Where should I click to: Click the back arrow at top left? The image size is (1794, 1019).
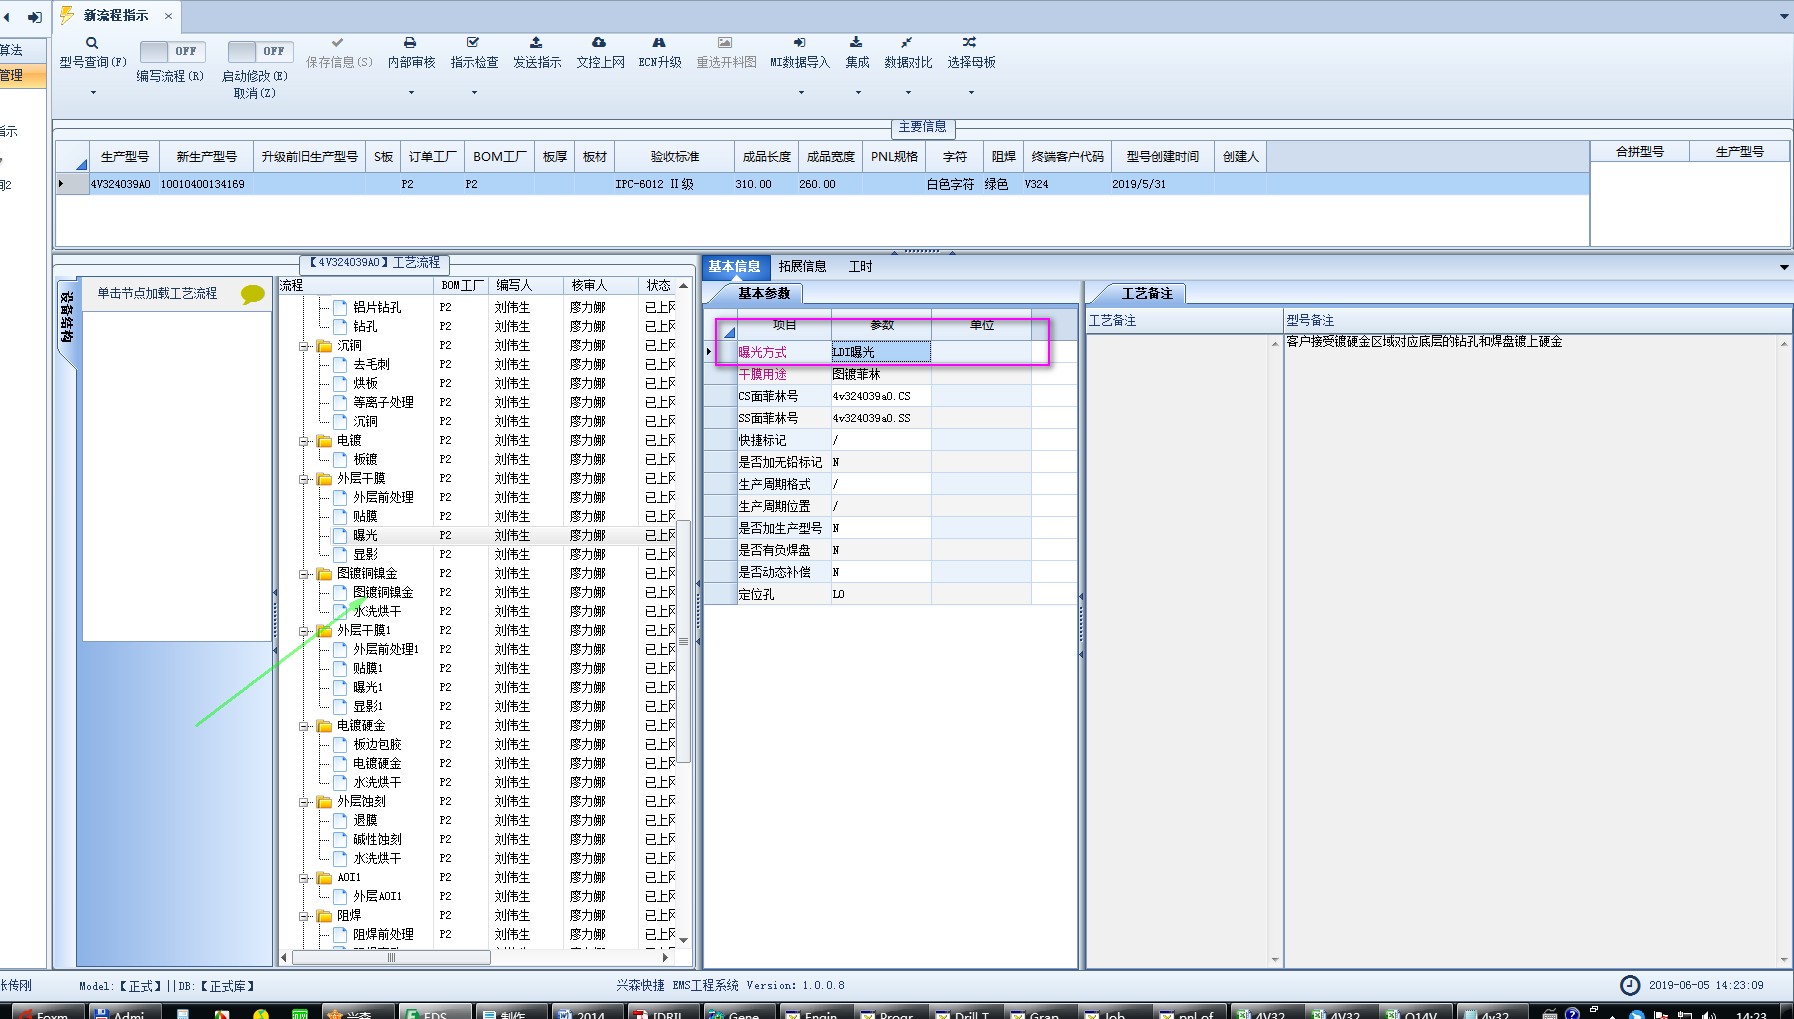[7, 17]
